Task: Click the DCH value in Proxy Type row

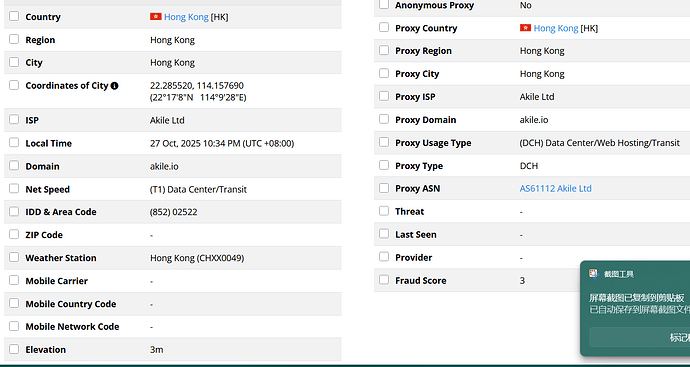Action: click(529, 166)
